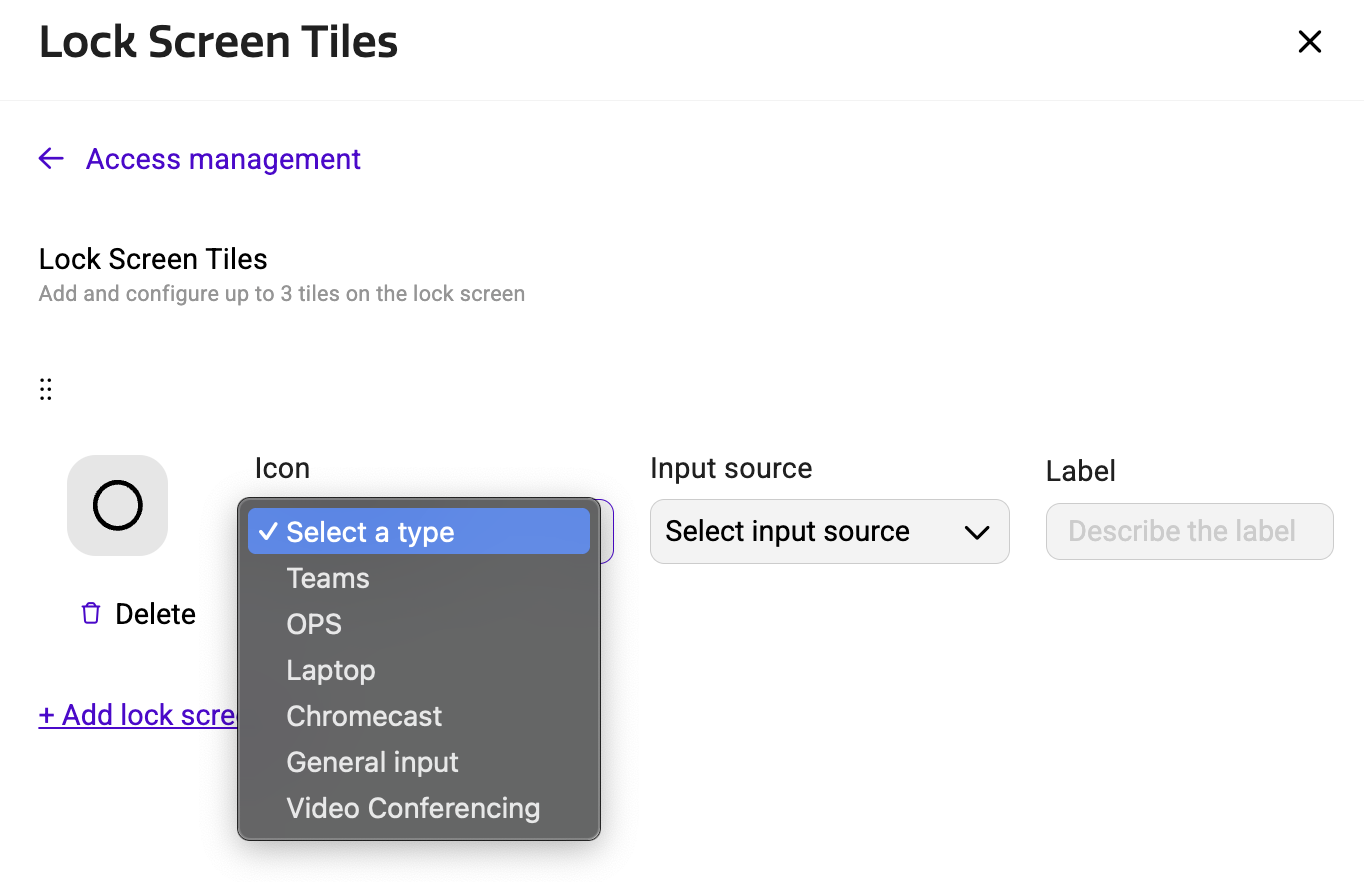Viewport: 1364px width, 882px height.
Task: Click the trash can icon
Action: (x=91, y=614)
